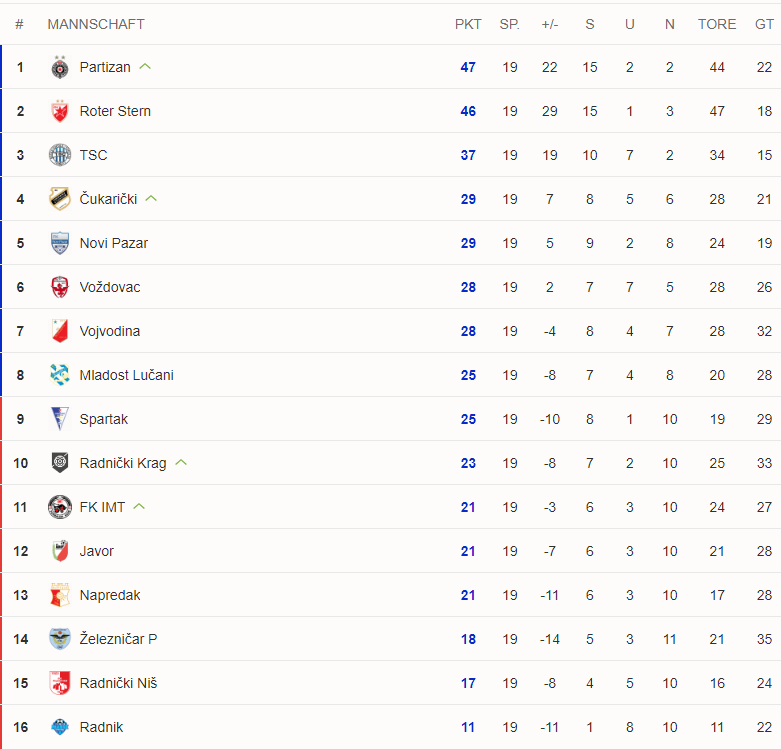This screenshot has height=749, width=781.
Task: Click the green chevron next to Čukarički
Action: tap(151, 199)
